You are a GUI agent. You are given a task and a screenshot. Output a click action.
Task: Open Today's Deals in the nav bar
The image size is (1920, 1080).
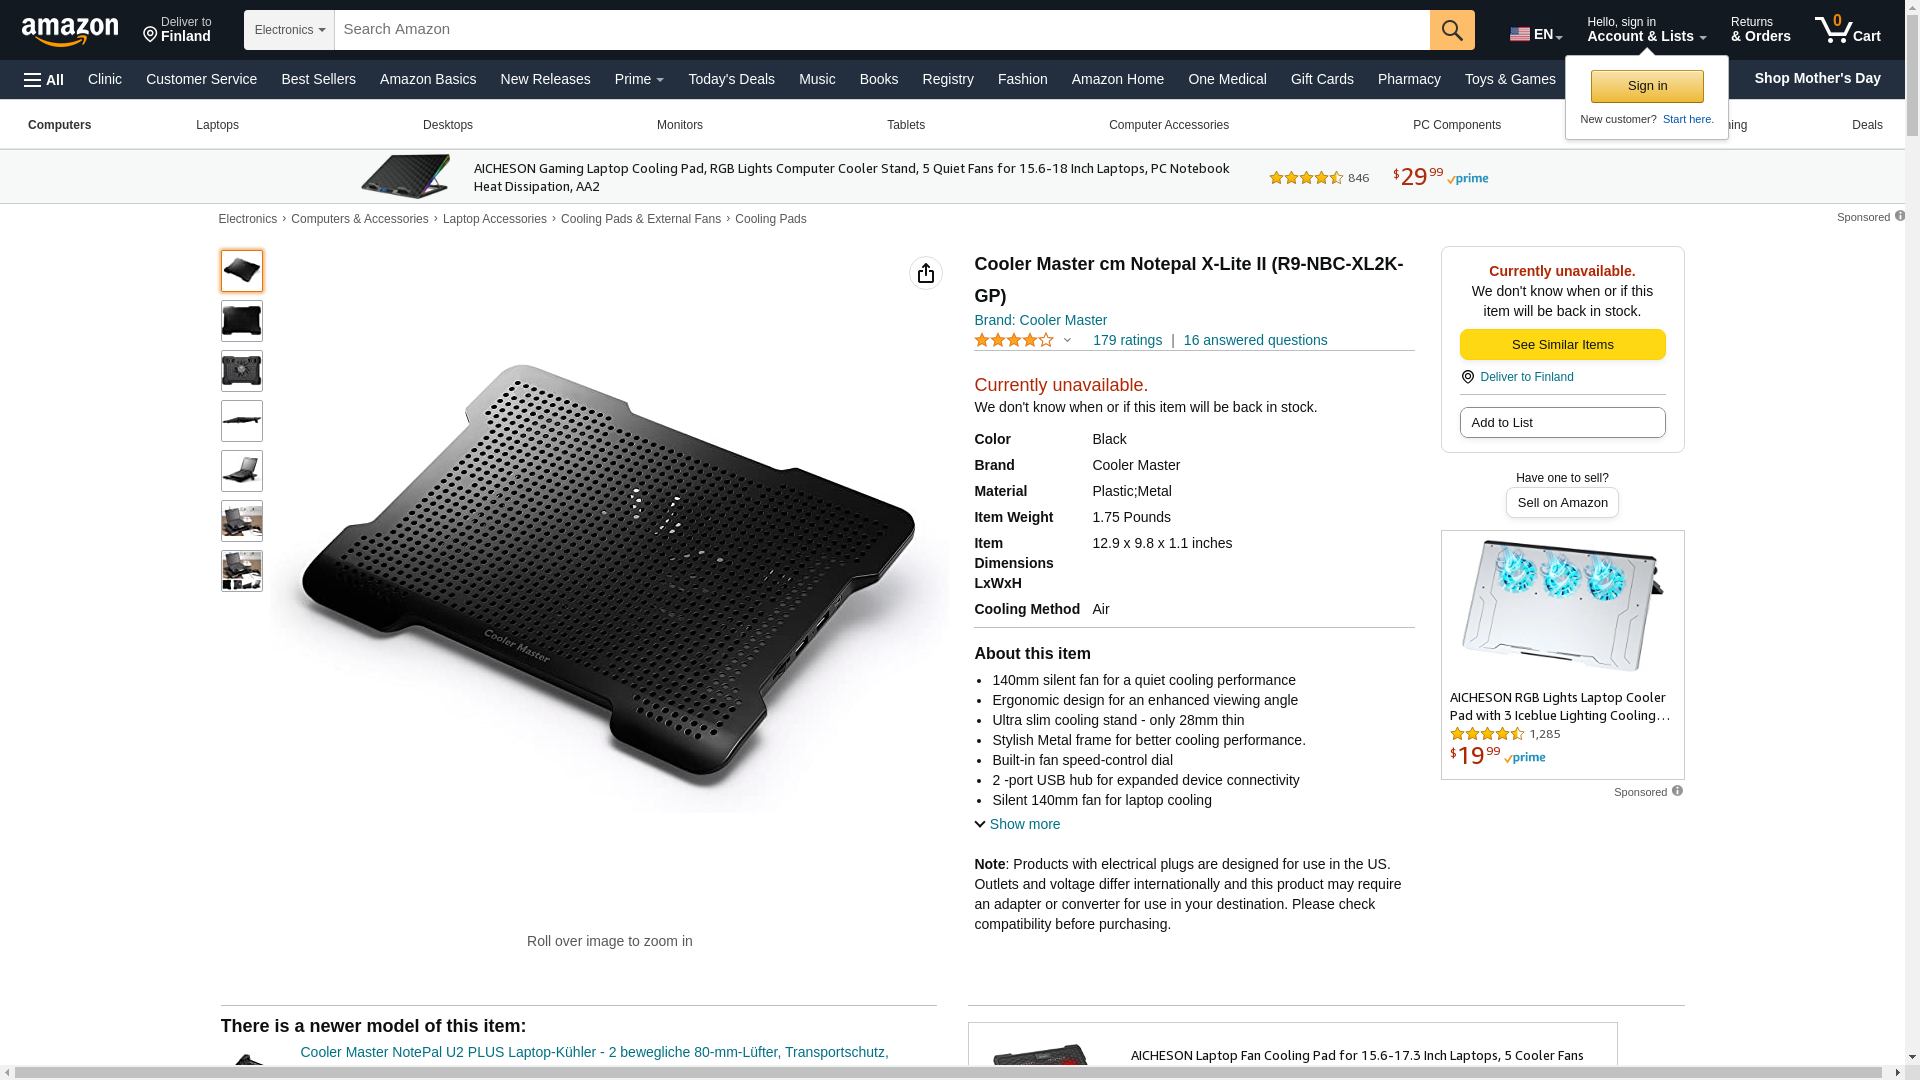(x=731, y=79)
